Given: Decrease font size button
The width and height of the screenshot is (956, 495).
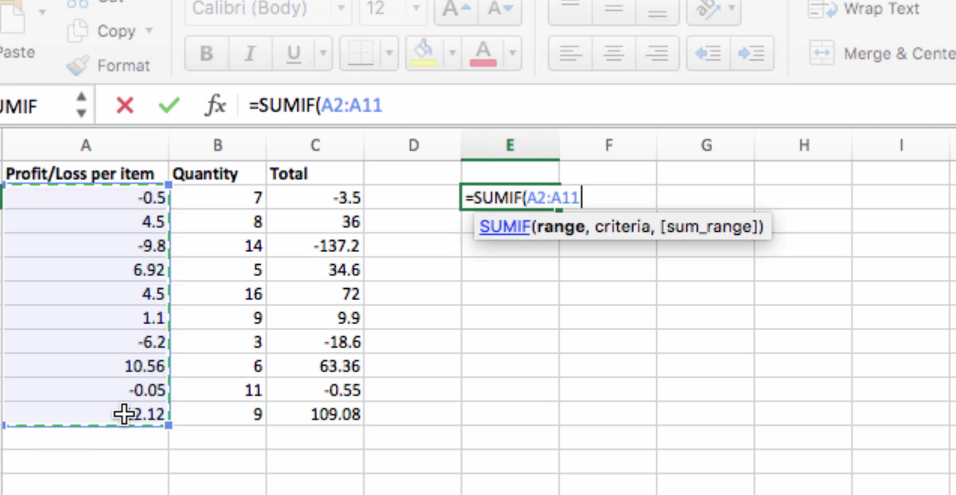Looking at the screenshot, I should [500, 9].
